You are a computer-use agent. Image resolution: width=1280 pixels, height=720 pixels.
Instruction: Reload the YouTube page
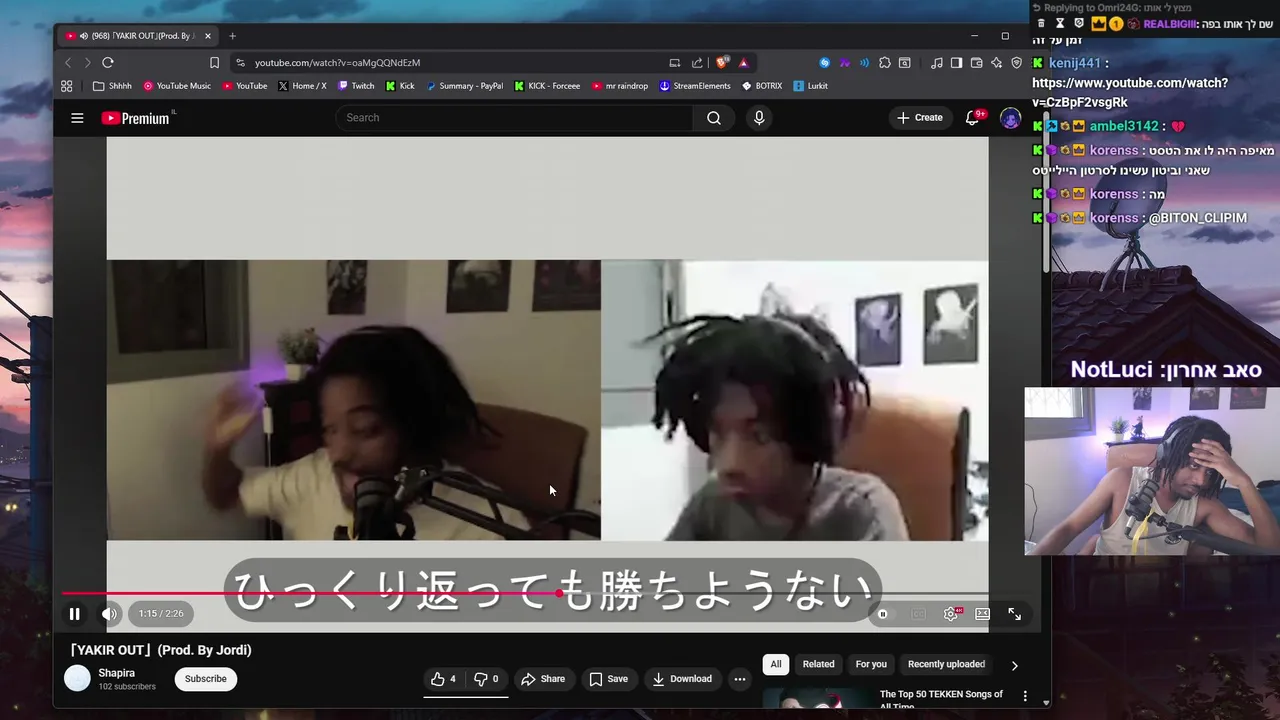[108, 62]
